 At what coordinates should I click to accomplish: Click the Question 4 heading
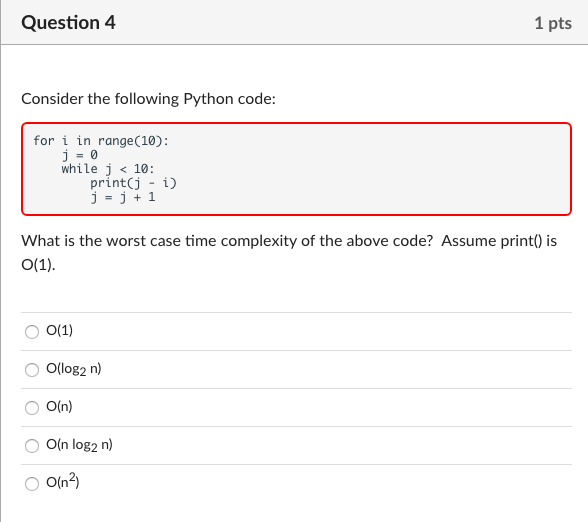(x=68, y=22)
